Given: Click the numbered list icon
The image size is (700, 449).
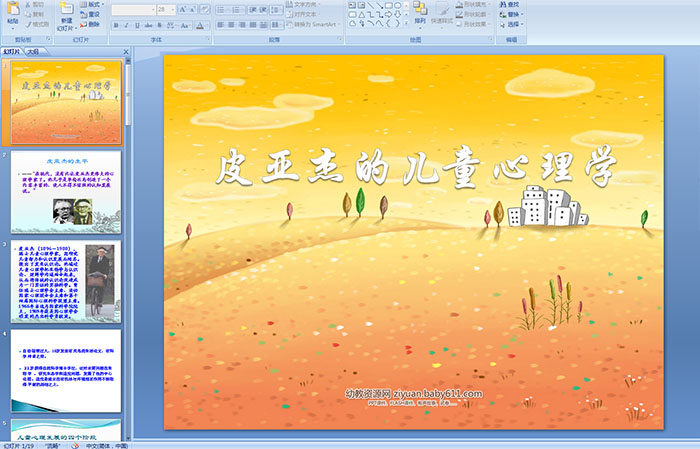Looking at the screenshot, I should pos(238,10).
